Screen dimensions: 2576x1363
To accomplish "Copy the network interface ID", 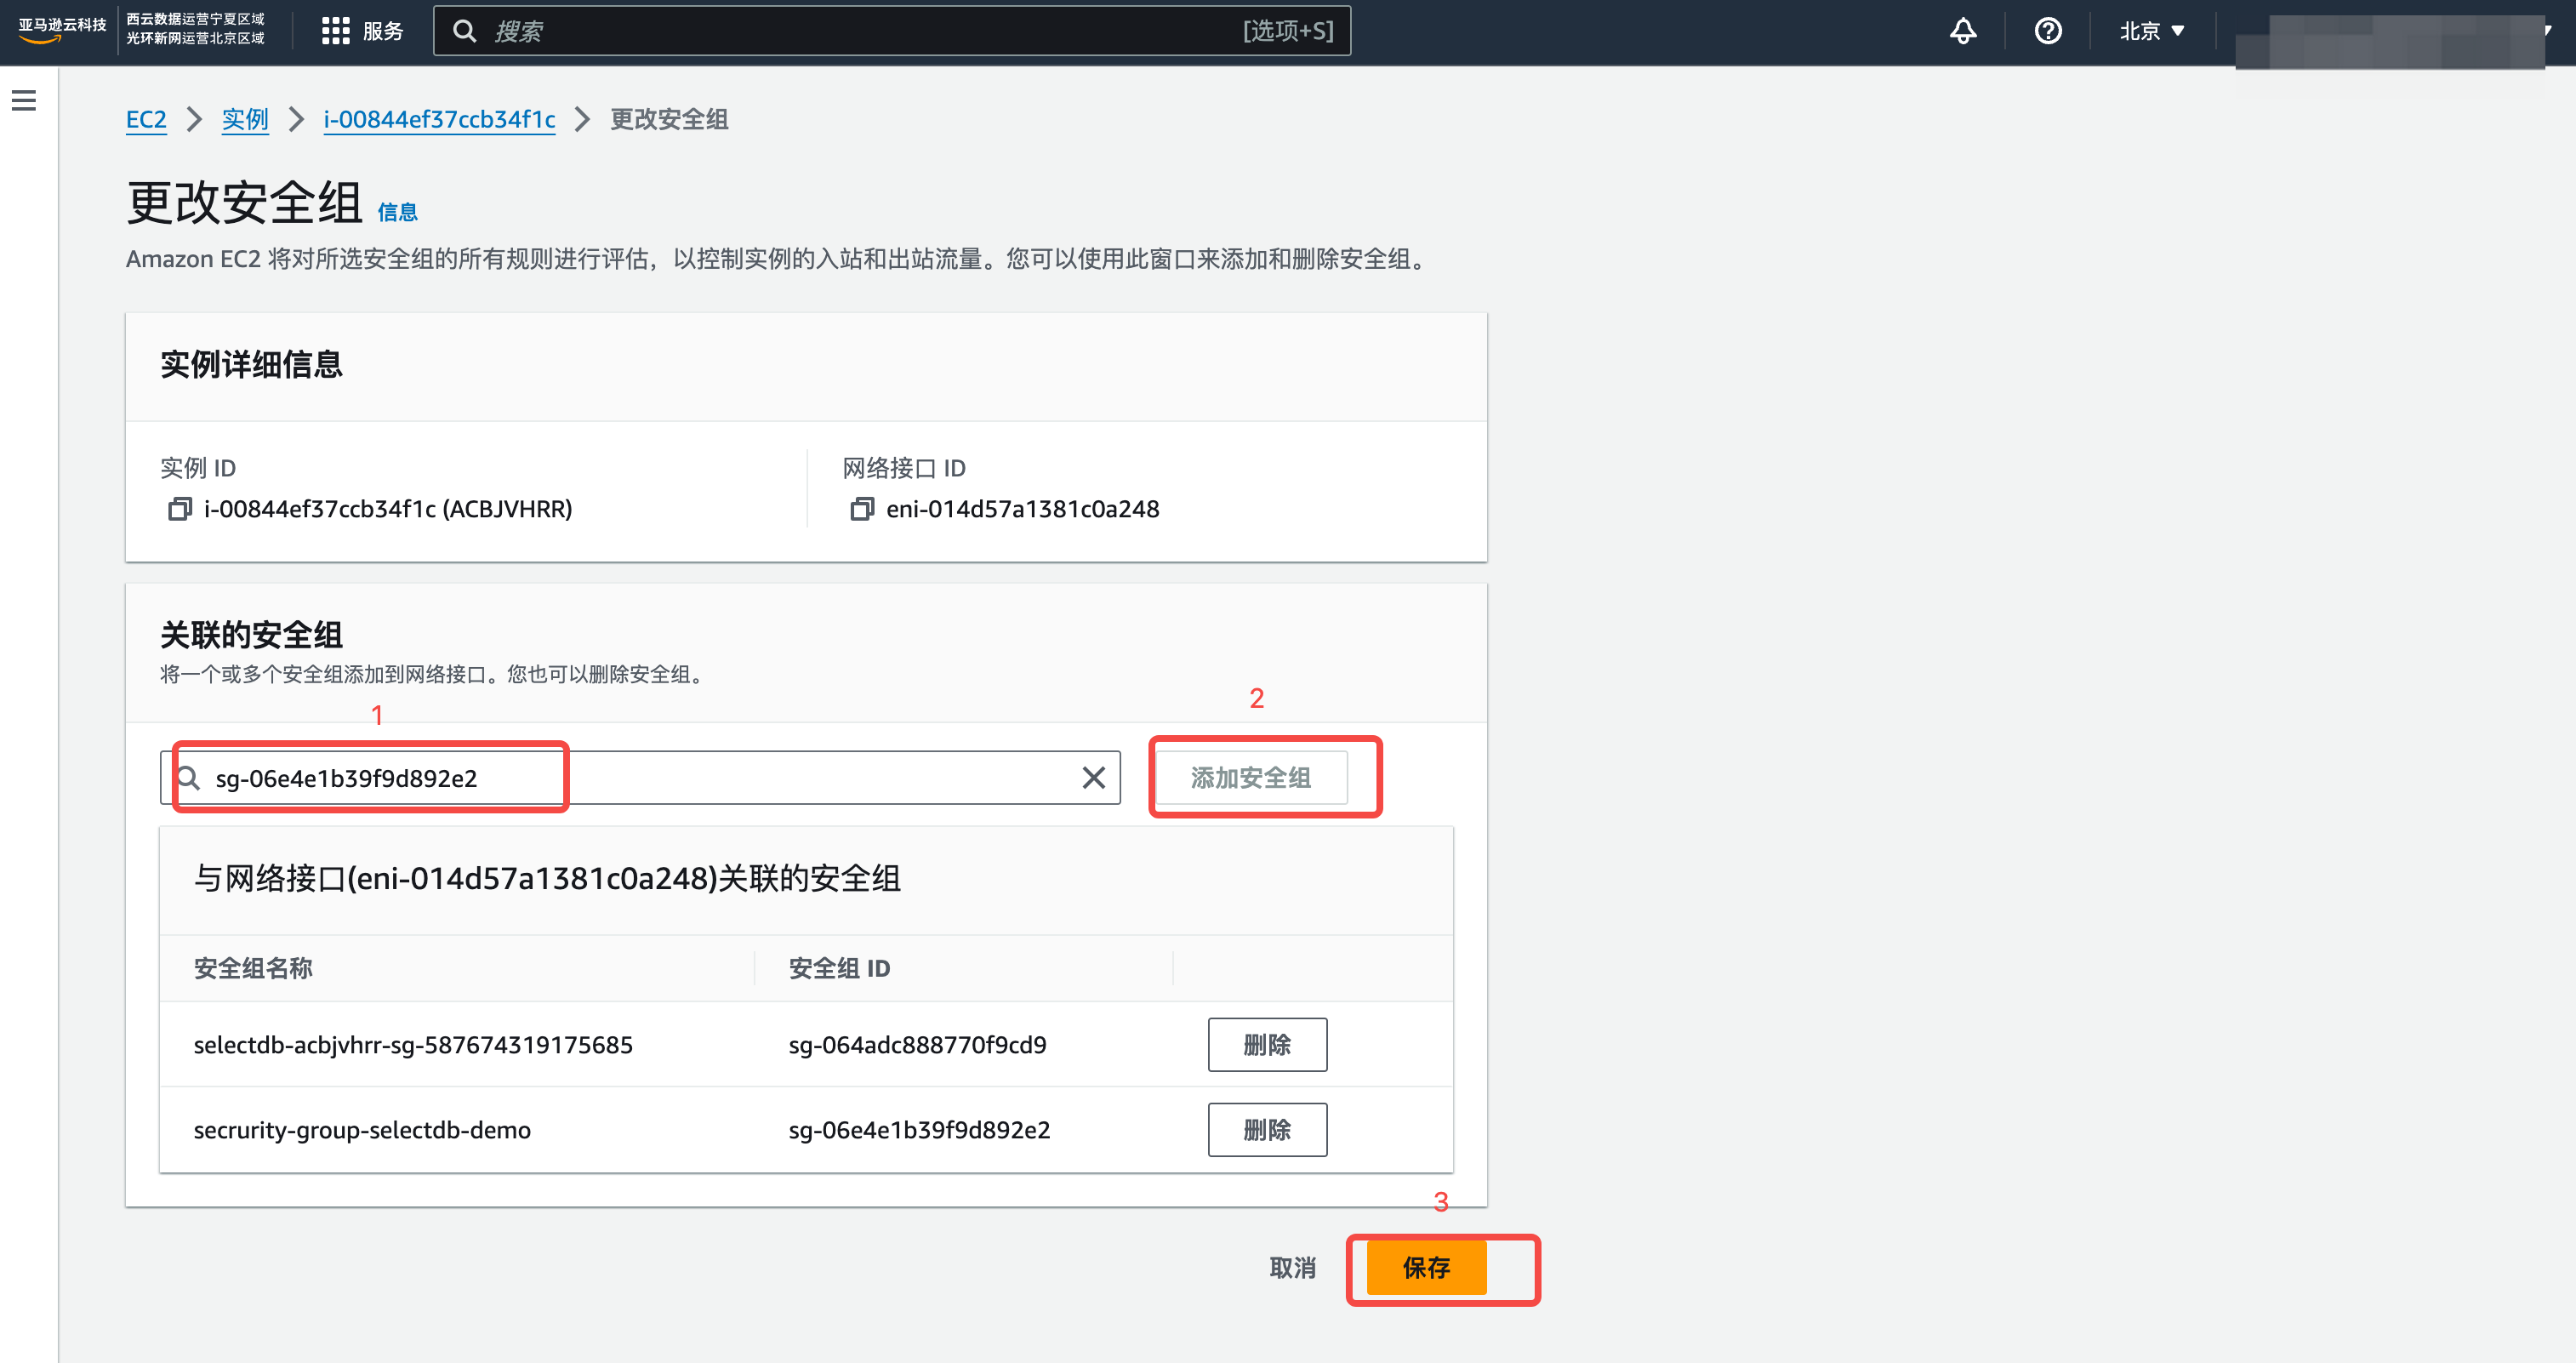I will click(861, 509).
